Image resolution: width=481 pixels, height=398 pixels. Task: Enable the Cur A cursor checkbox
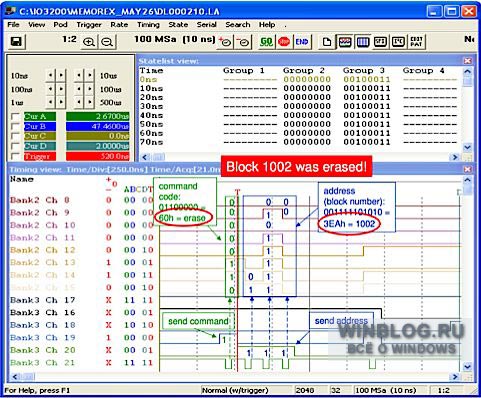click(15, 117)
